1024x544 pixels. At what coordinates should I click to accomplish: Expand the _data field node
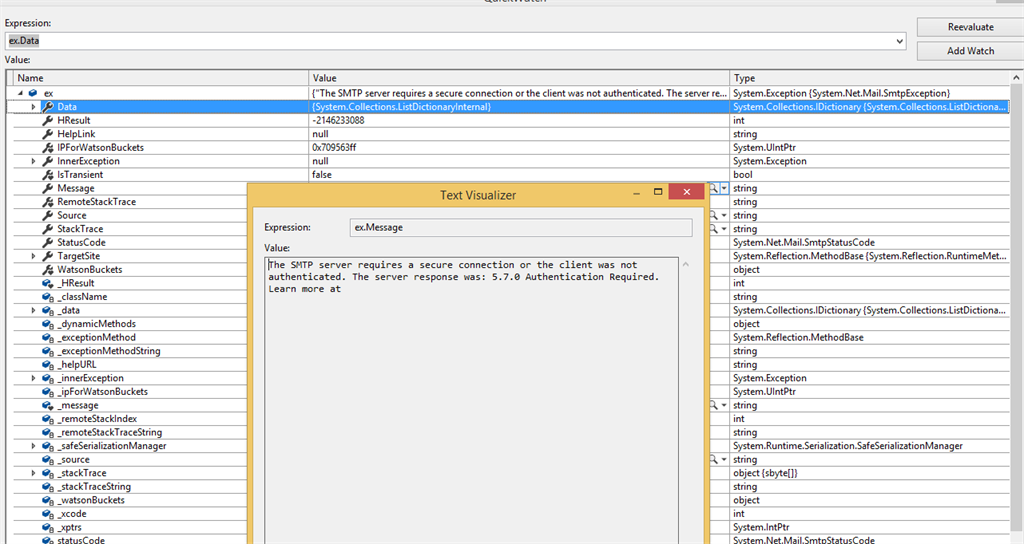click(33, 310)
